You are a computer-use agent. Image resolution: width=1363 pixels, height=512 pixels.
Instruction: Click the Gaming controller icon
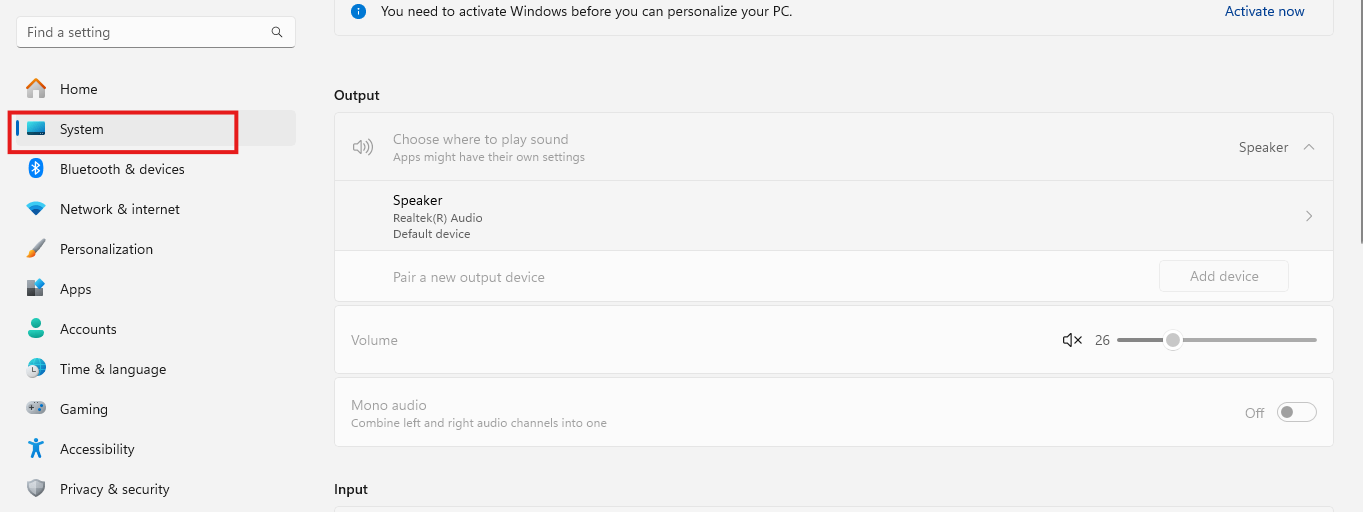tap(36, 409)
